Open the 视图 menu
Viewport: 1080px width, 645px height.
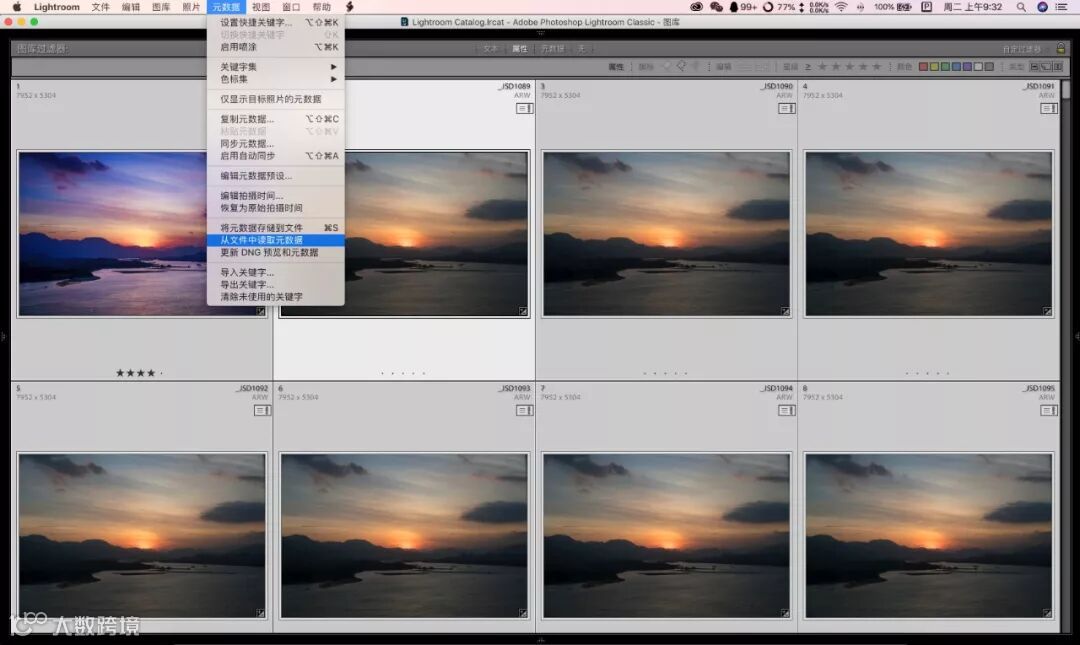261,7
